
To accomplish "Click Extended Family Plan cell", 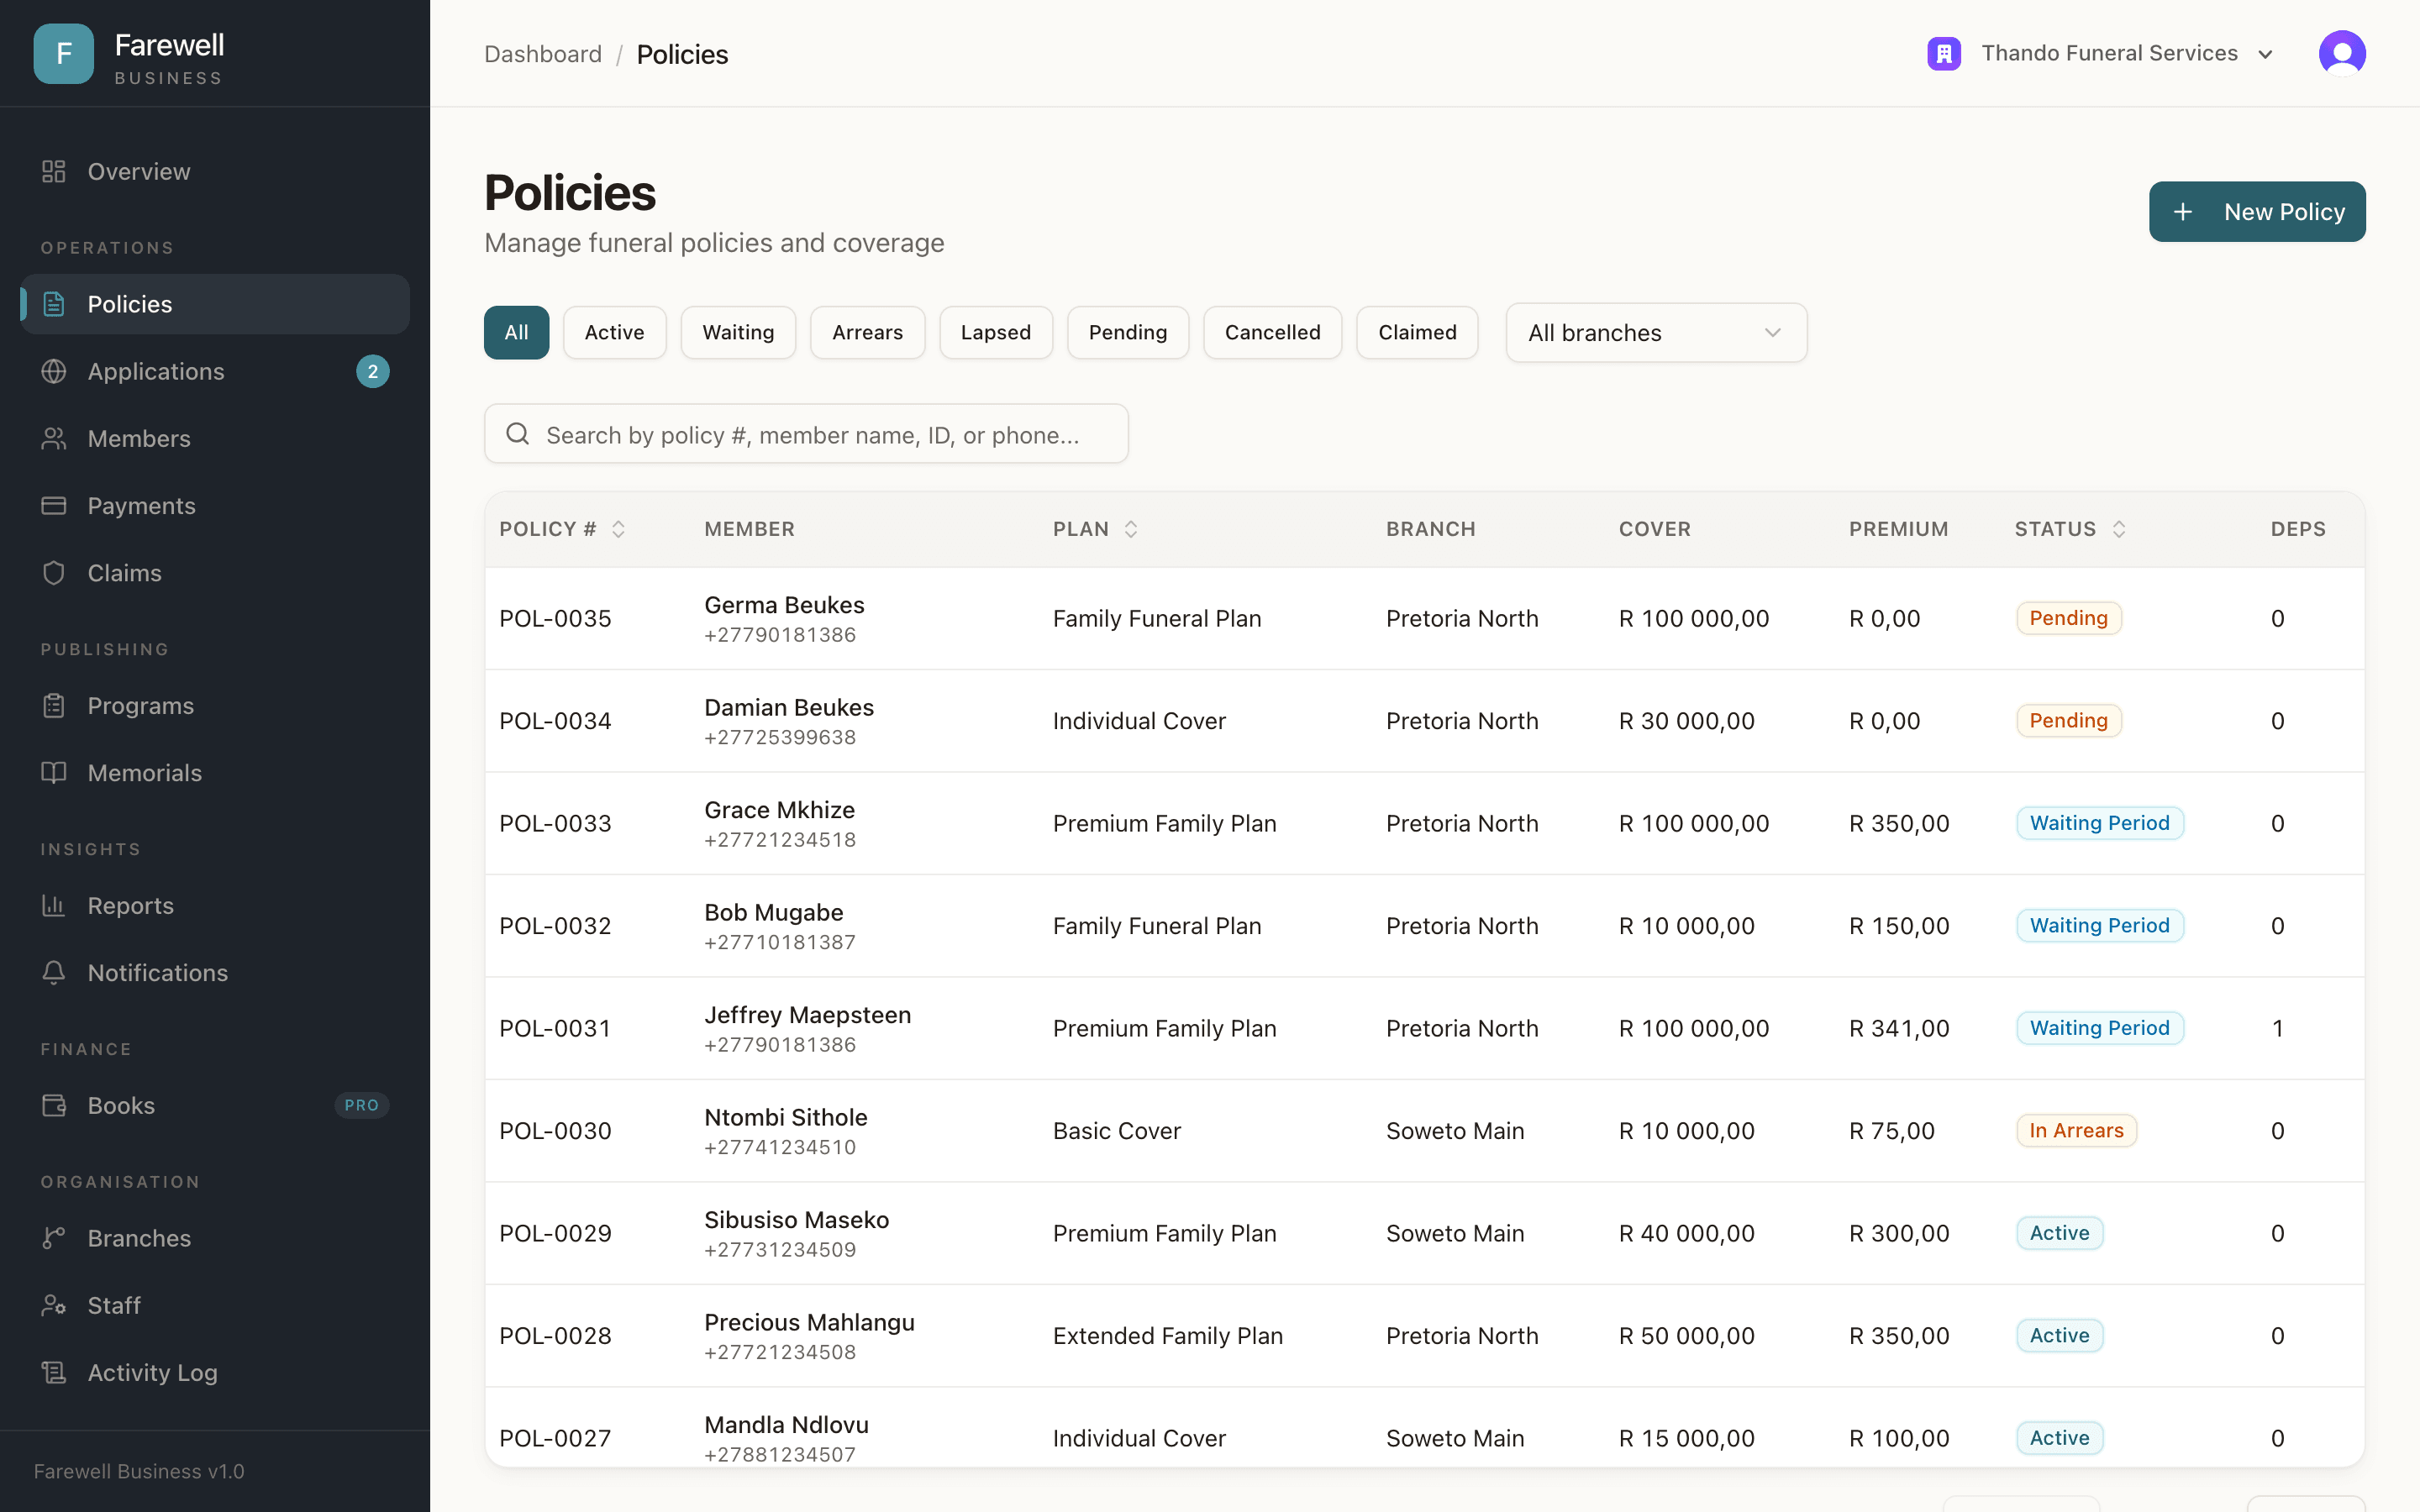I will click(1167, 1336).
